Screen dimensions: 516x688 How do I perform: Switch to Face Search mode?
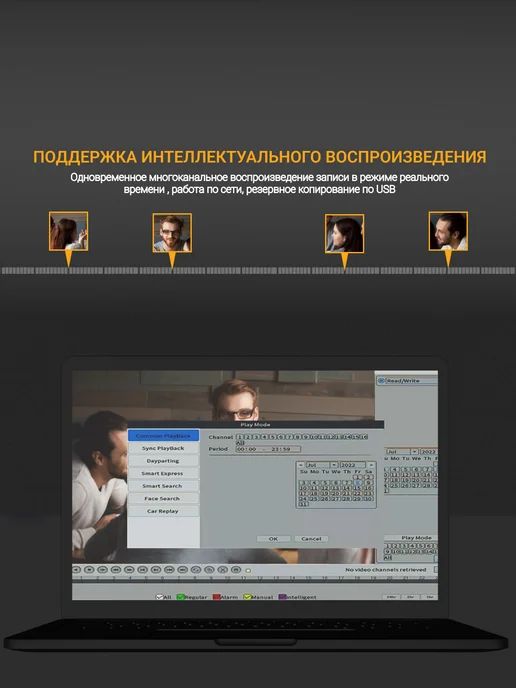pos(163,498)
